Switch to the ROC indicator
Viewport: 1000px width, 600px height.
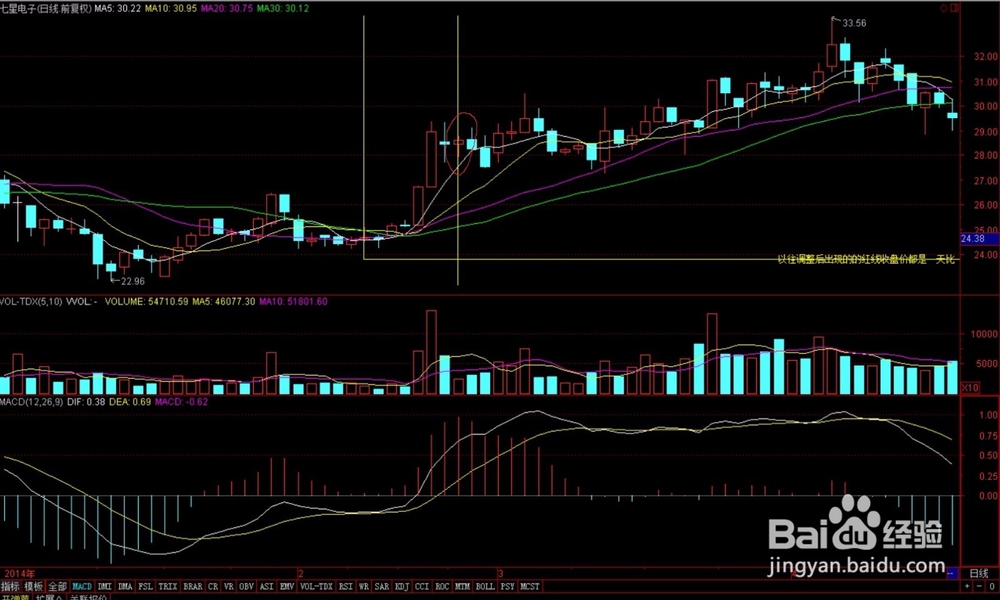(x=442, y=587)
